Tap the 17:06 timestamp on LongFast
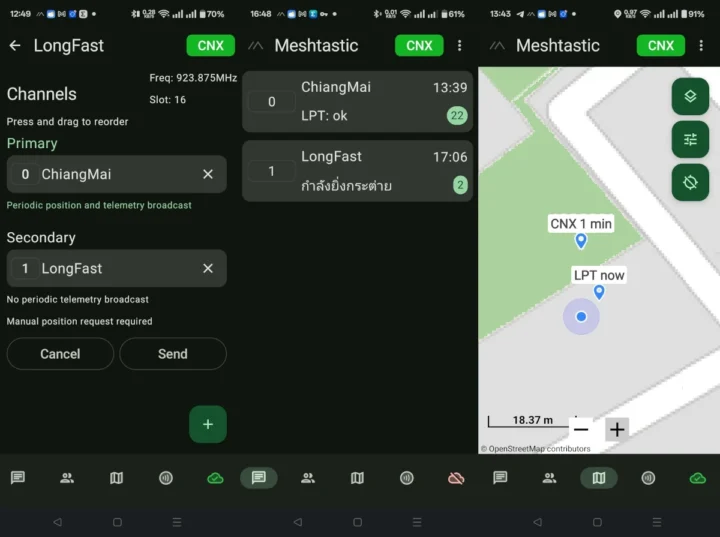Screen dimensions: 720x537 point(450,157)
